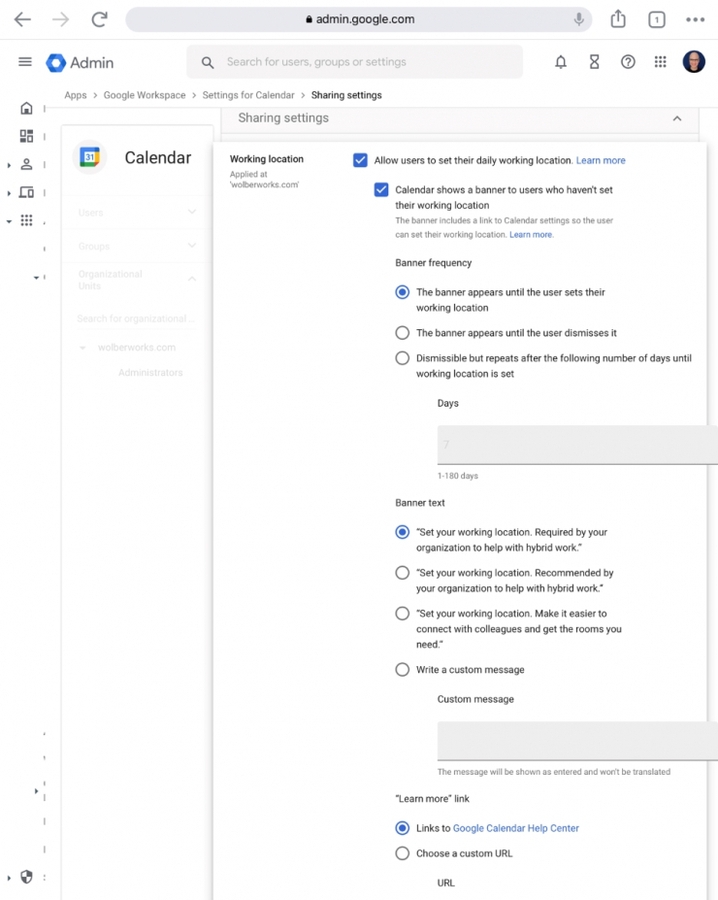The height and width of the screenshot is (900, 718).
Task: Open the Google Calendar Help Center link
Action: click(x=515, y=828)
